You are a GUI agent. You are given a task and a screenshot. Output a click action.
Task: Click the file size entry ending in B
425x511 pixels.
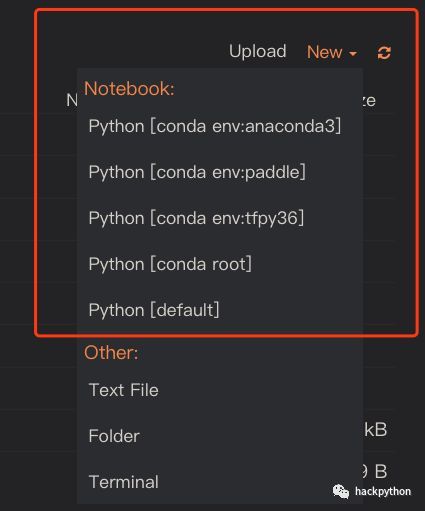(x=375, y=472)
